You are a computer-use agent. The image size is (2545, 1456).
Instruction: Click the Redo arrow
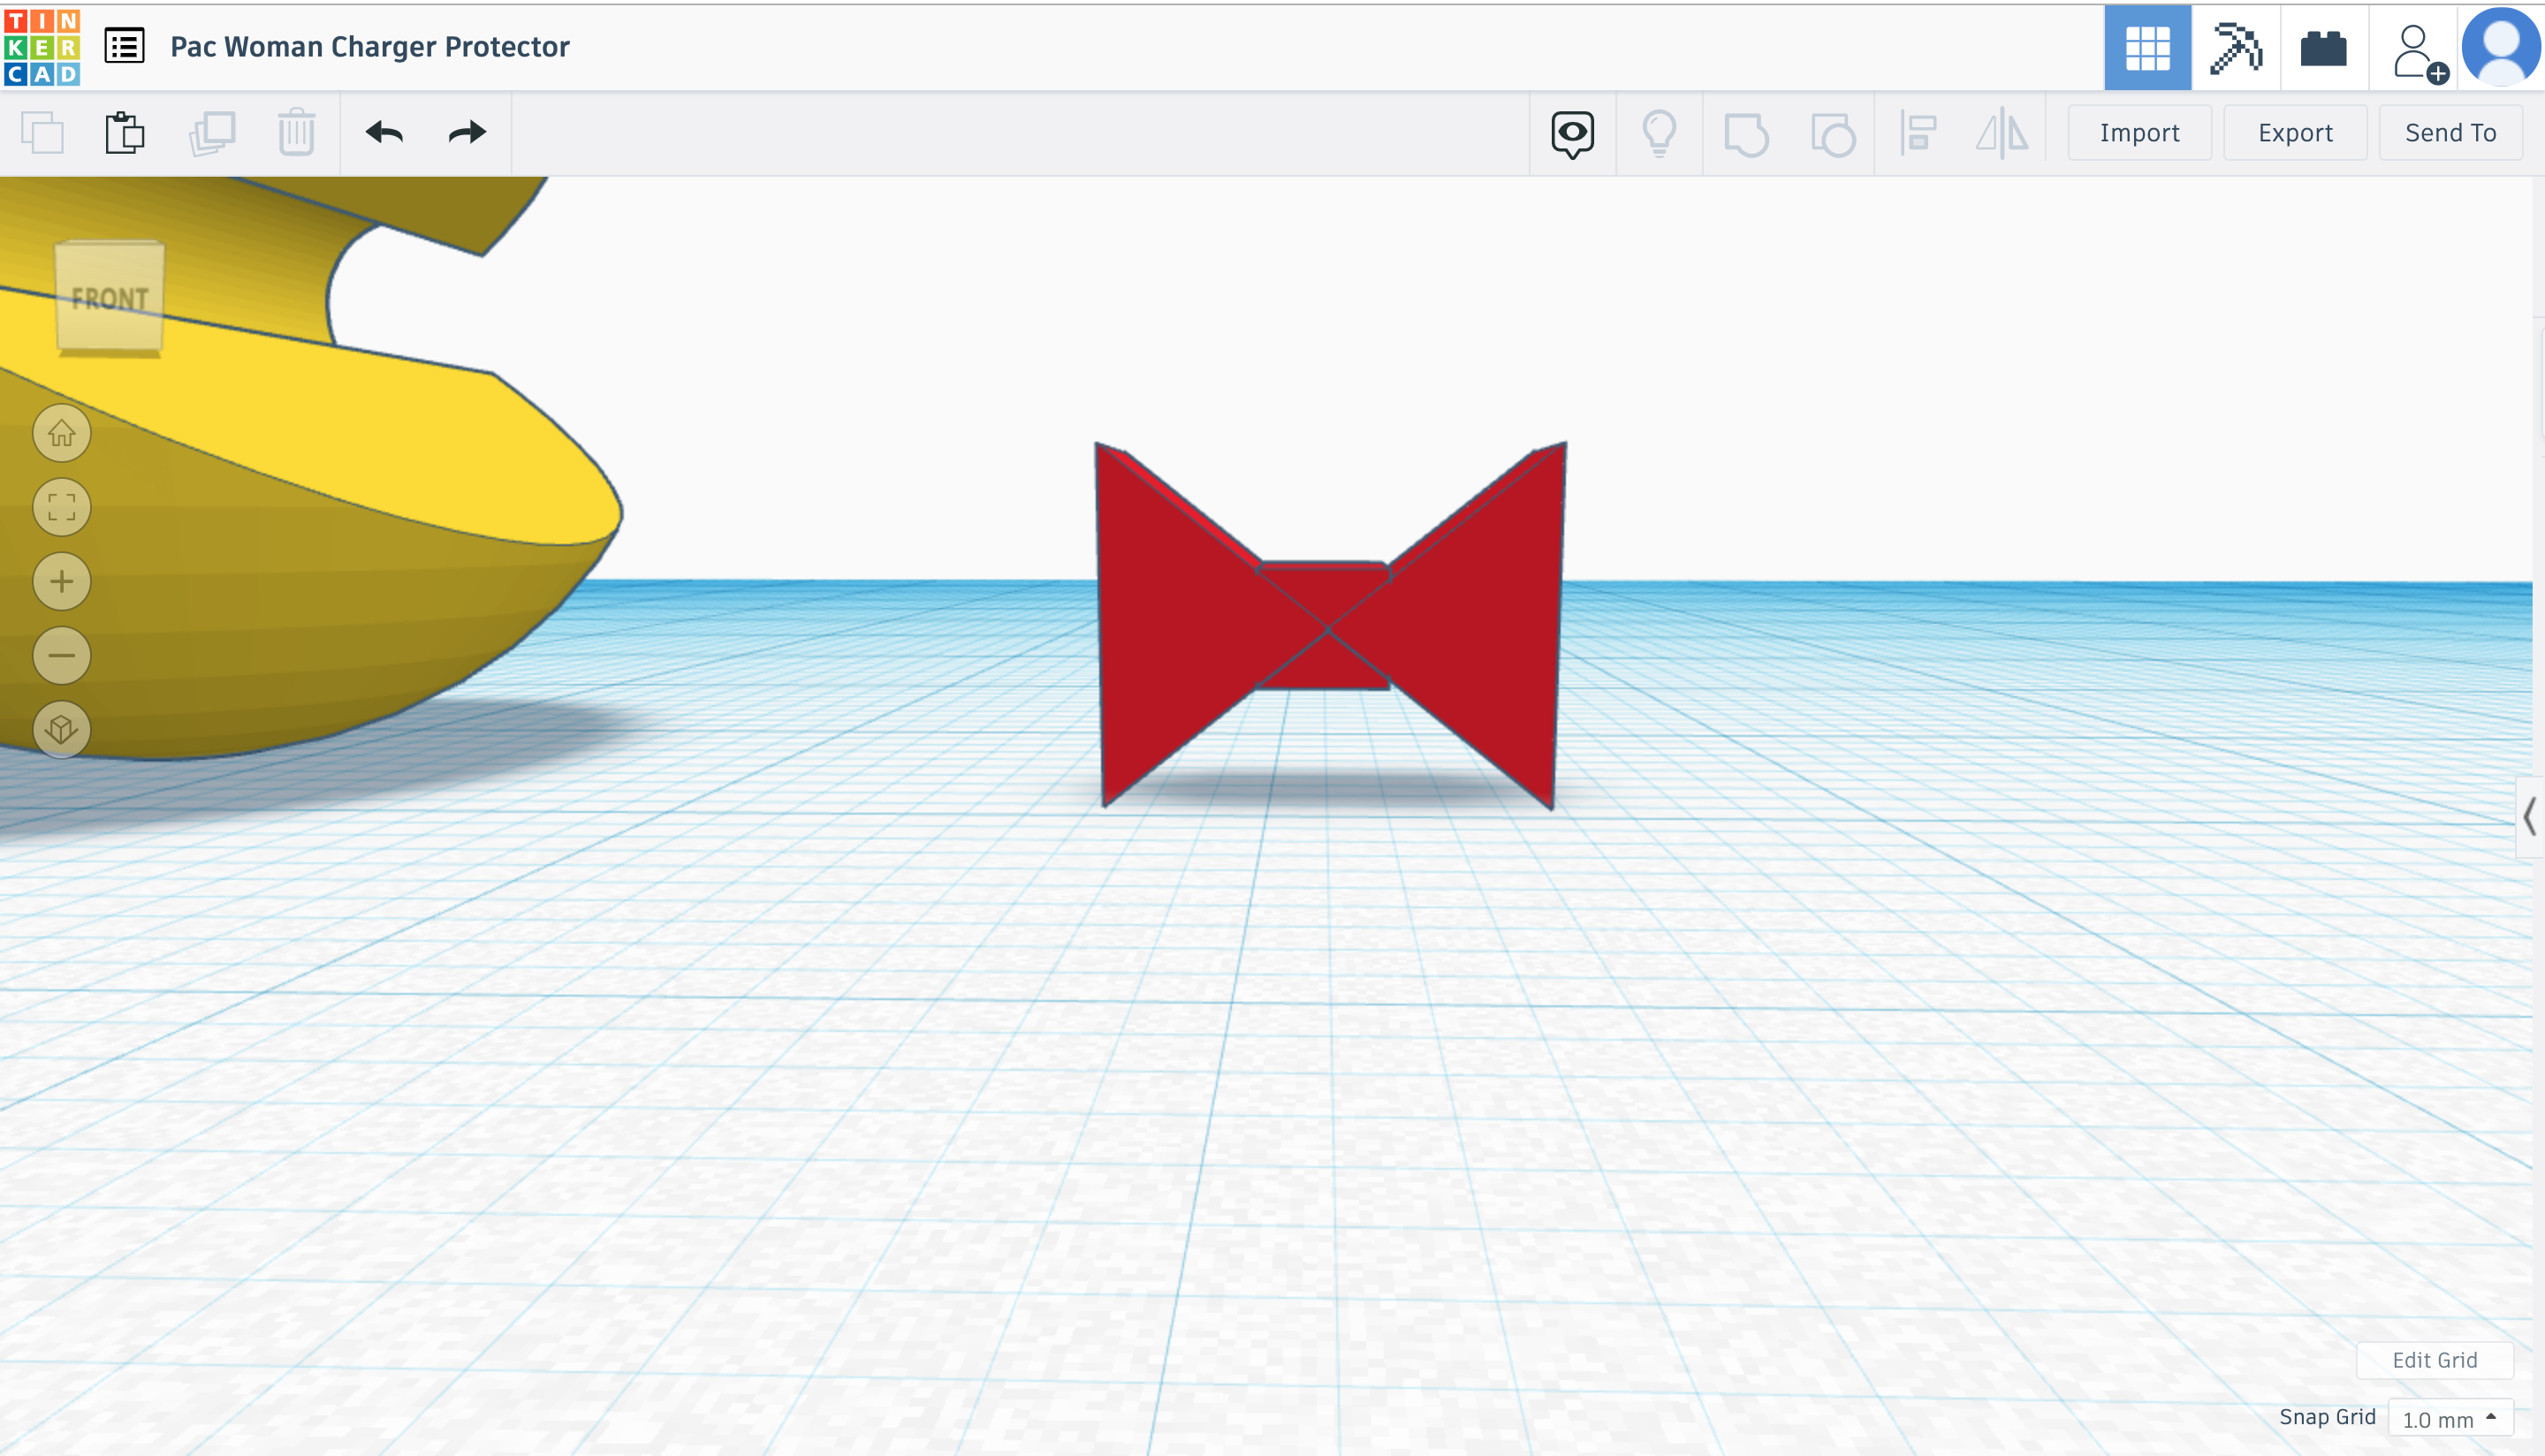(x=467, y=132)
